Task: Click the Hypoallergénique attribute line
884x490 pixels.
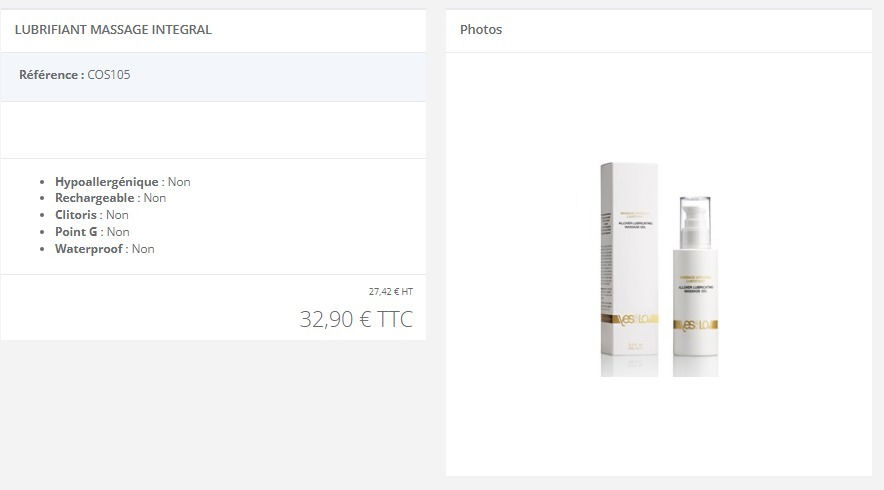Action: tap(122, 182)
